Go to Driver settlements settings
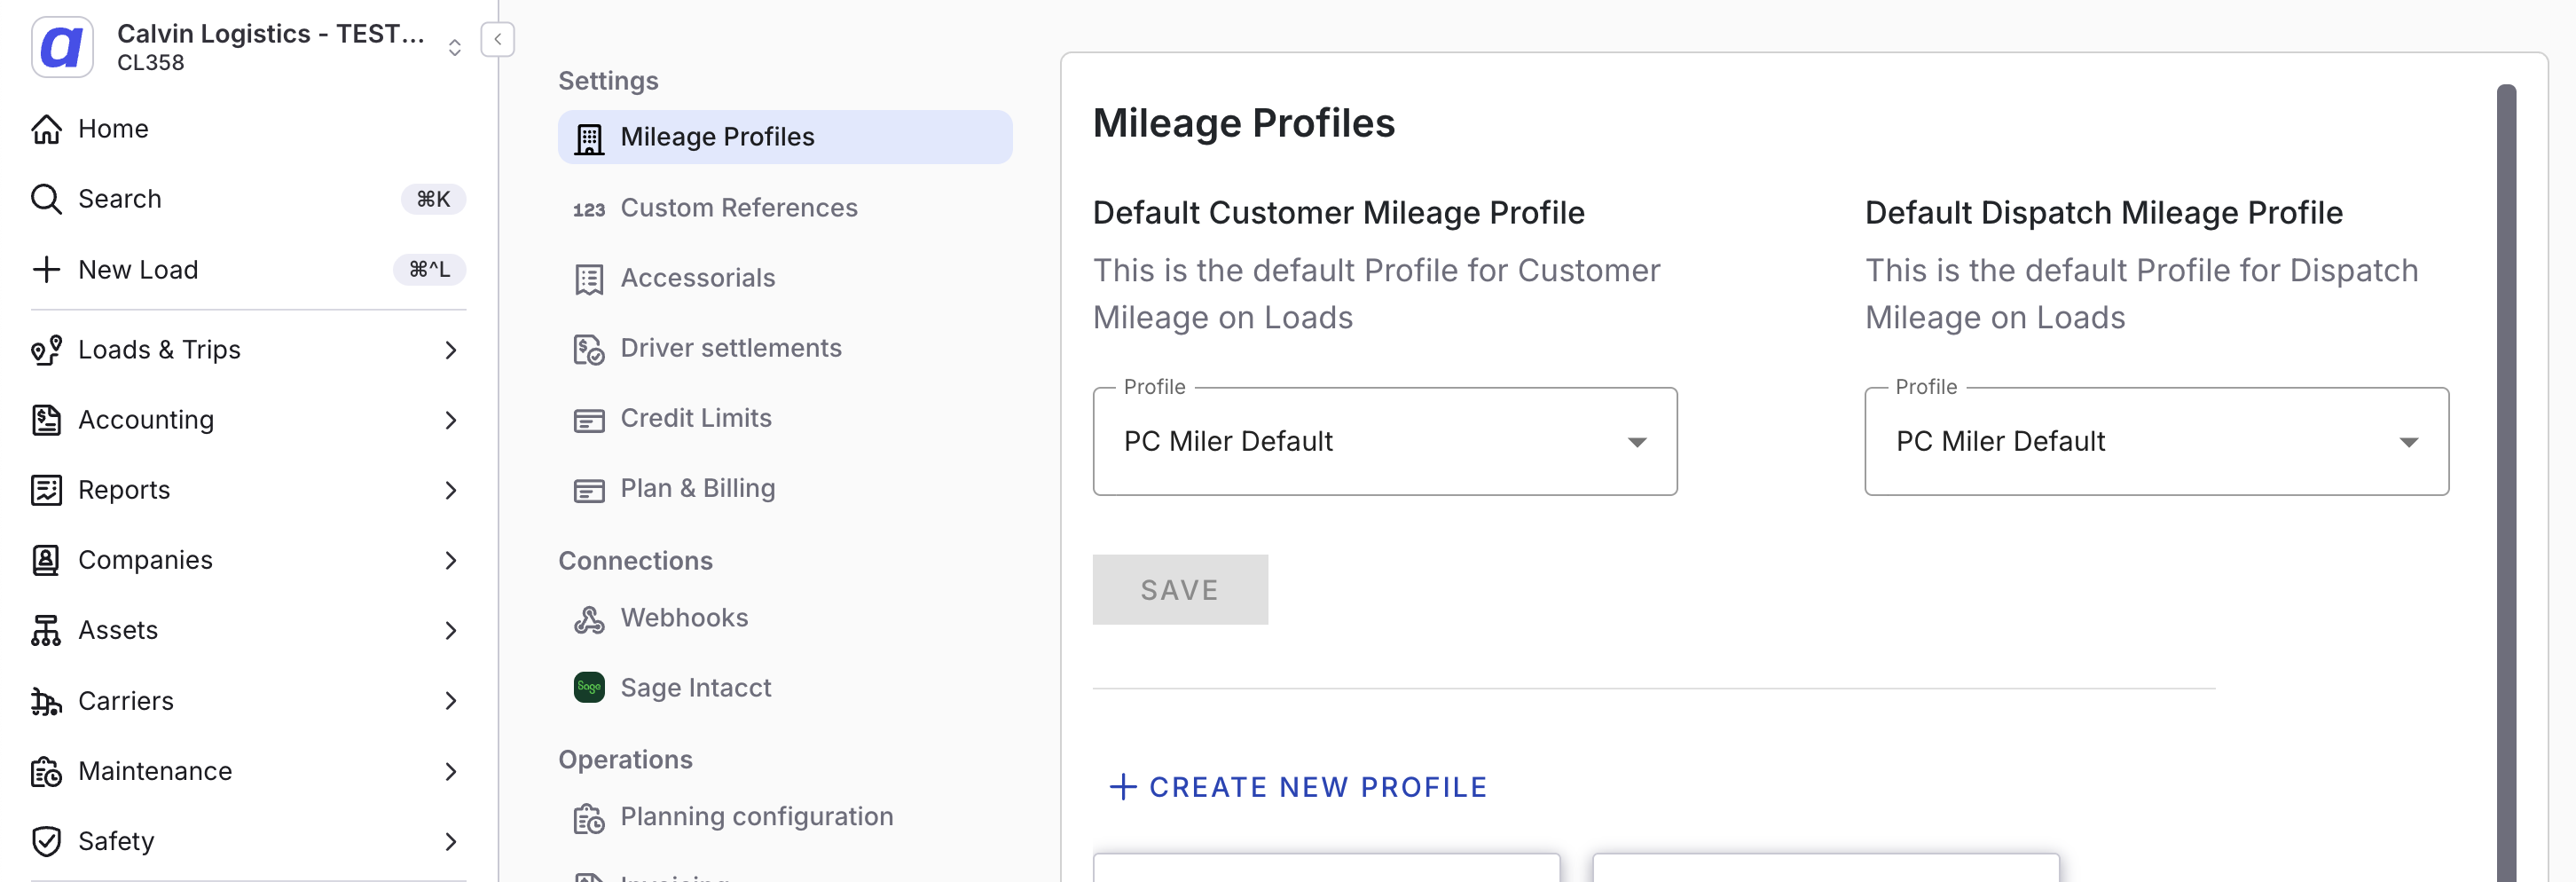2576x882 pixels. (785, 347)
